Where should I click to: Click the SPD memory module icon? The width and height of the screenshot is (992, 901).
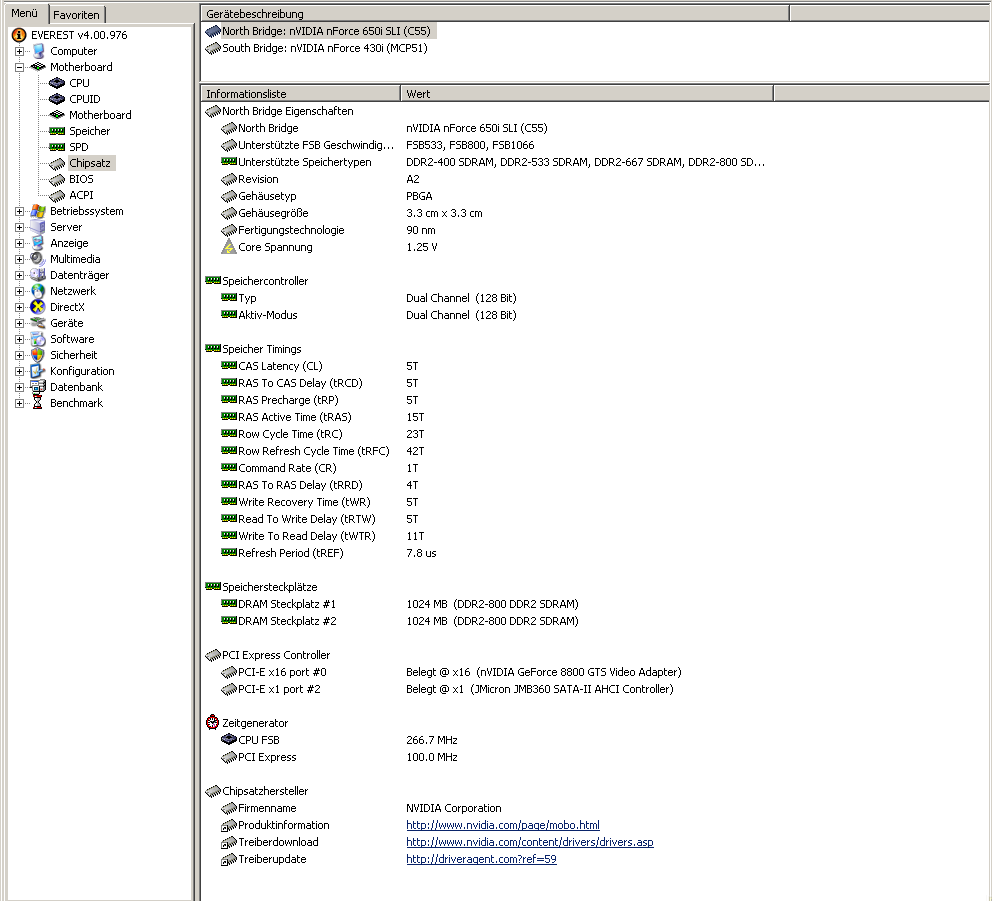(x=57, y=147)
